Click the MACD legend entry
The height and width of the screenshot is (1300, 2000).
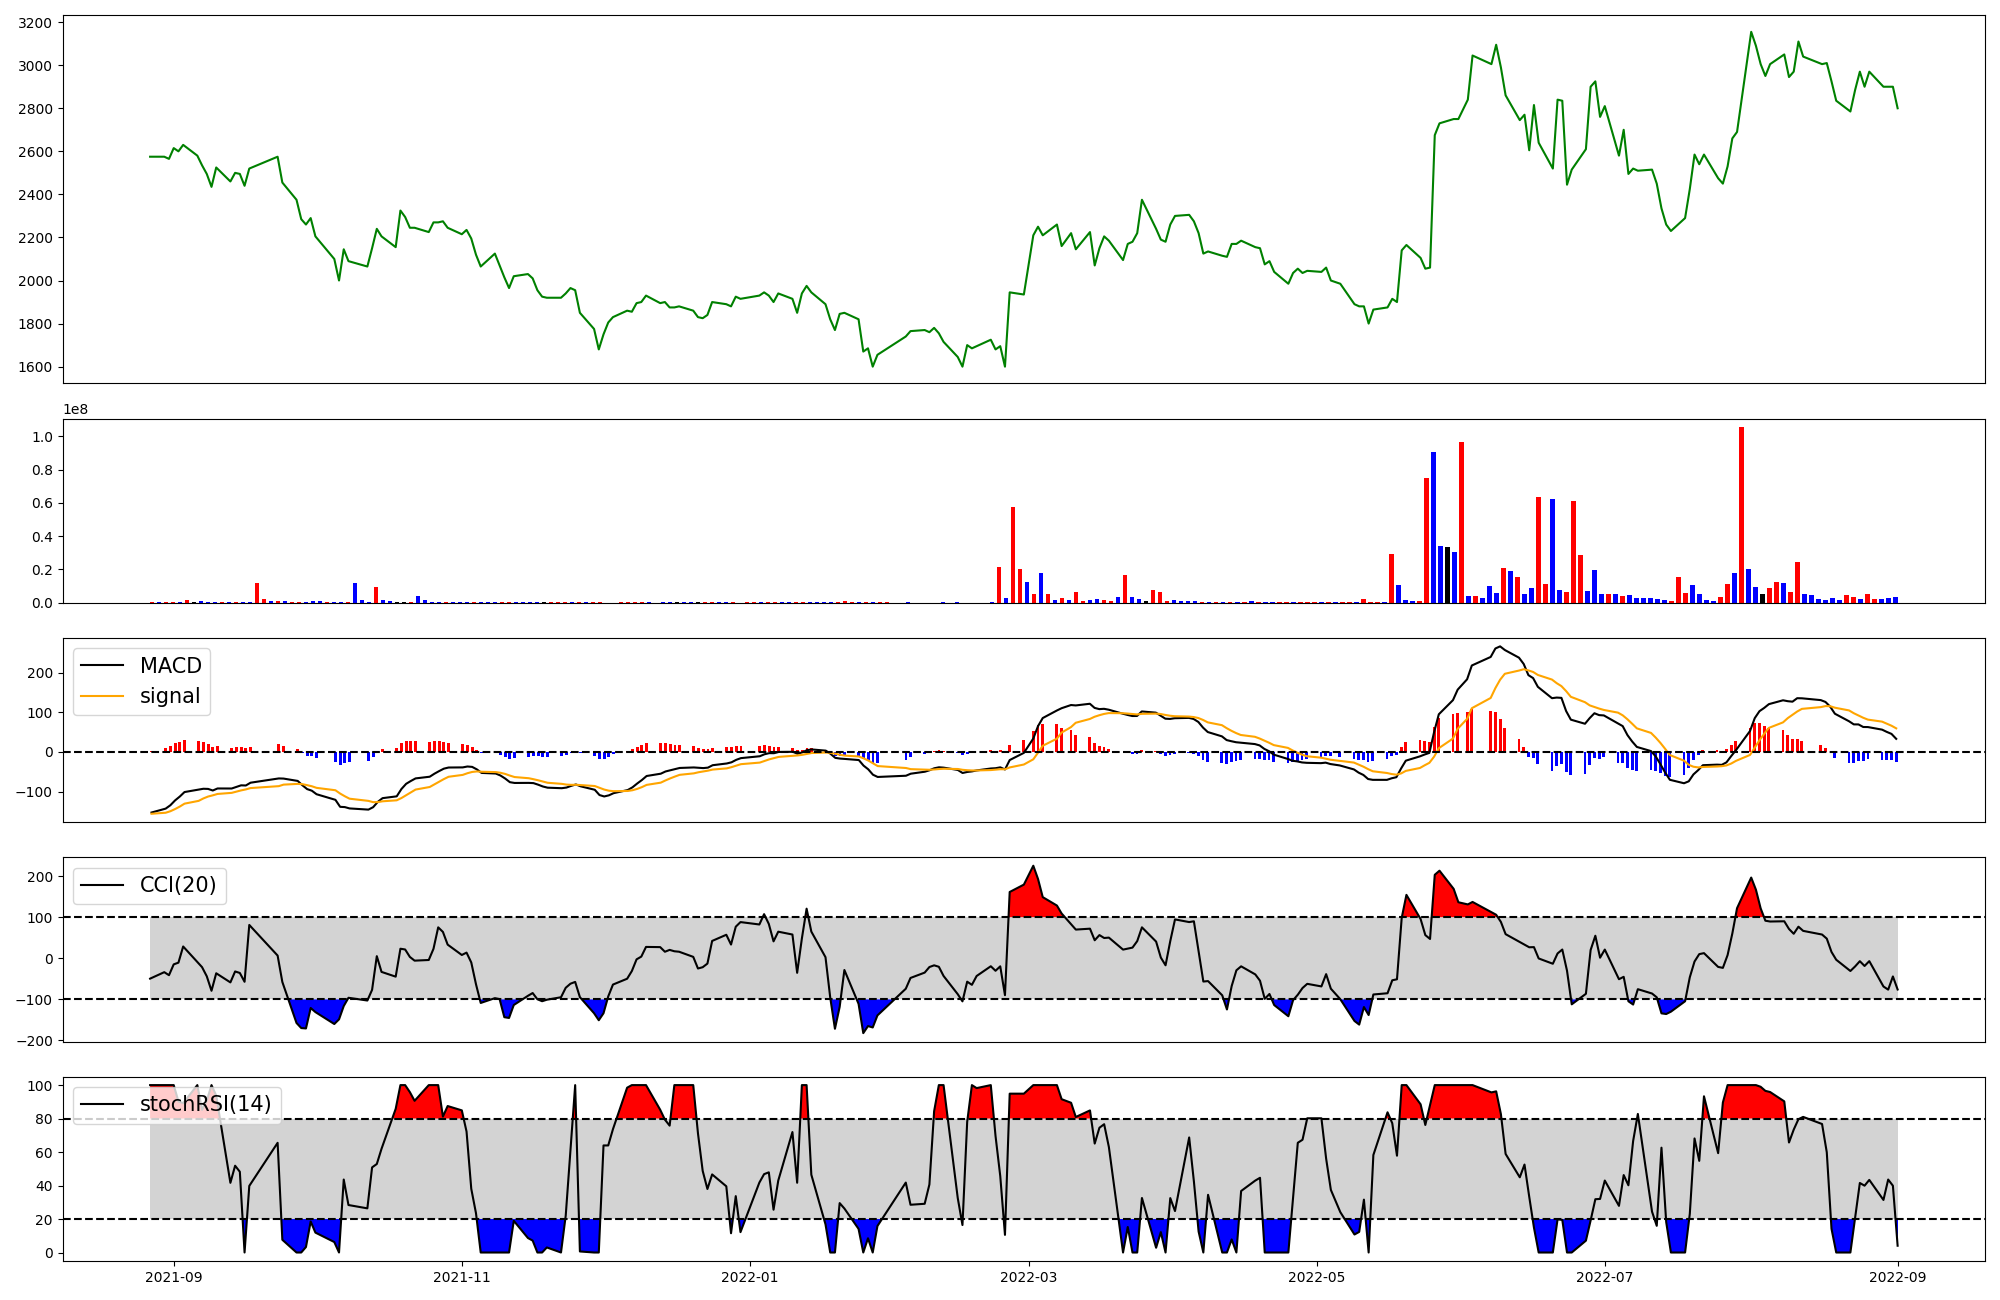[x=170, y=666]
